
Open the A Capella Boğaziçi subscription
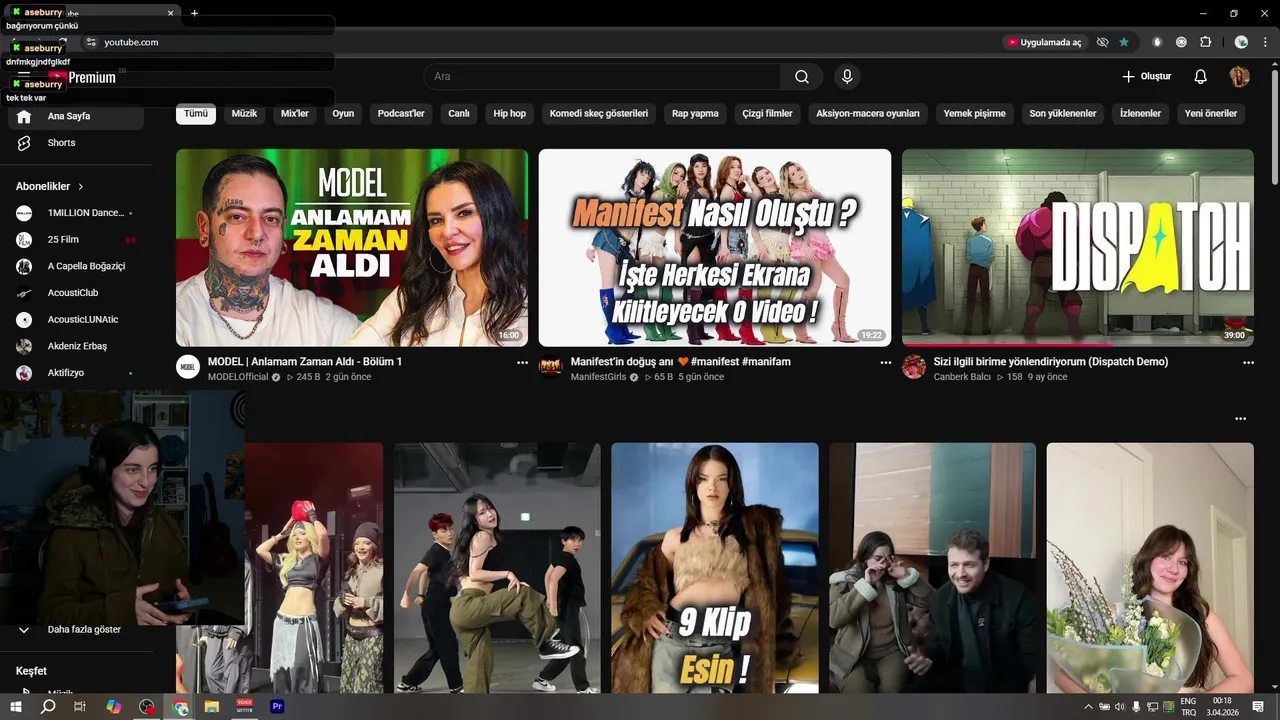coord(76,266)
